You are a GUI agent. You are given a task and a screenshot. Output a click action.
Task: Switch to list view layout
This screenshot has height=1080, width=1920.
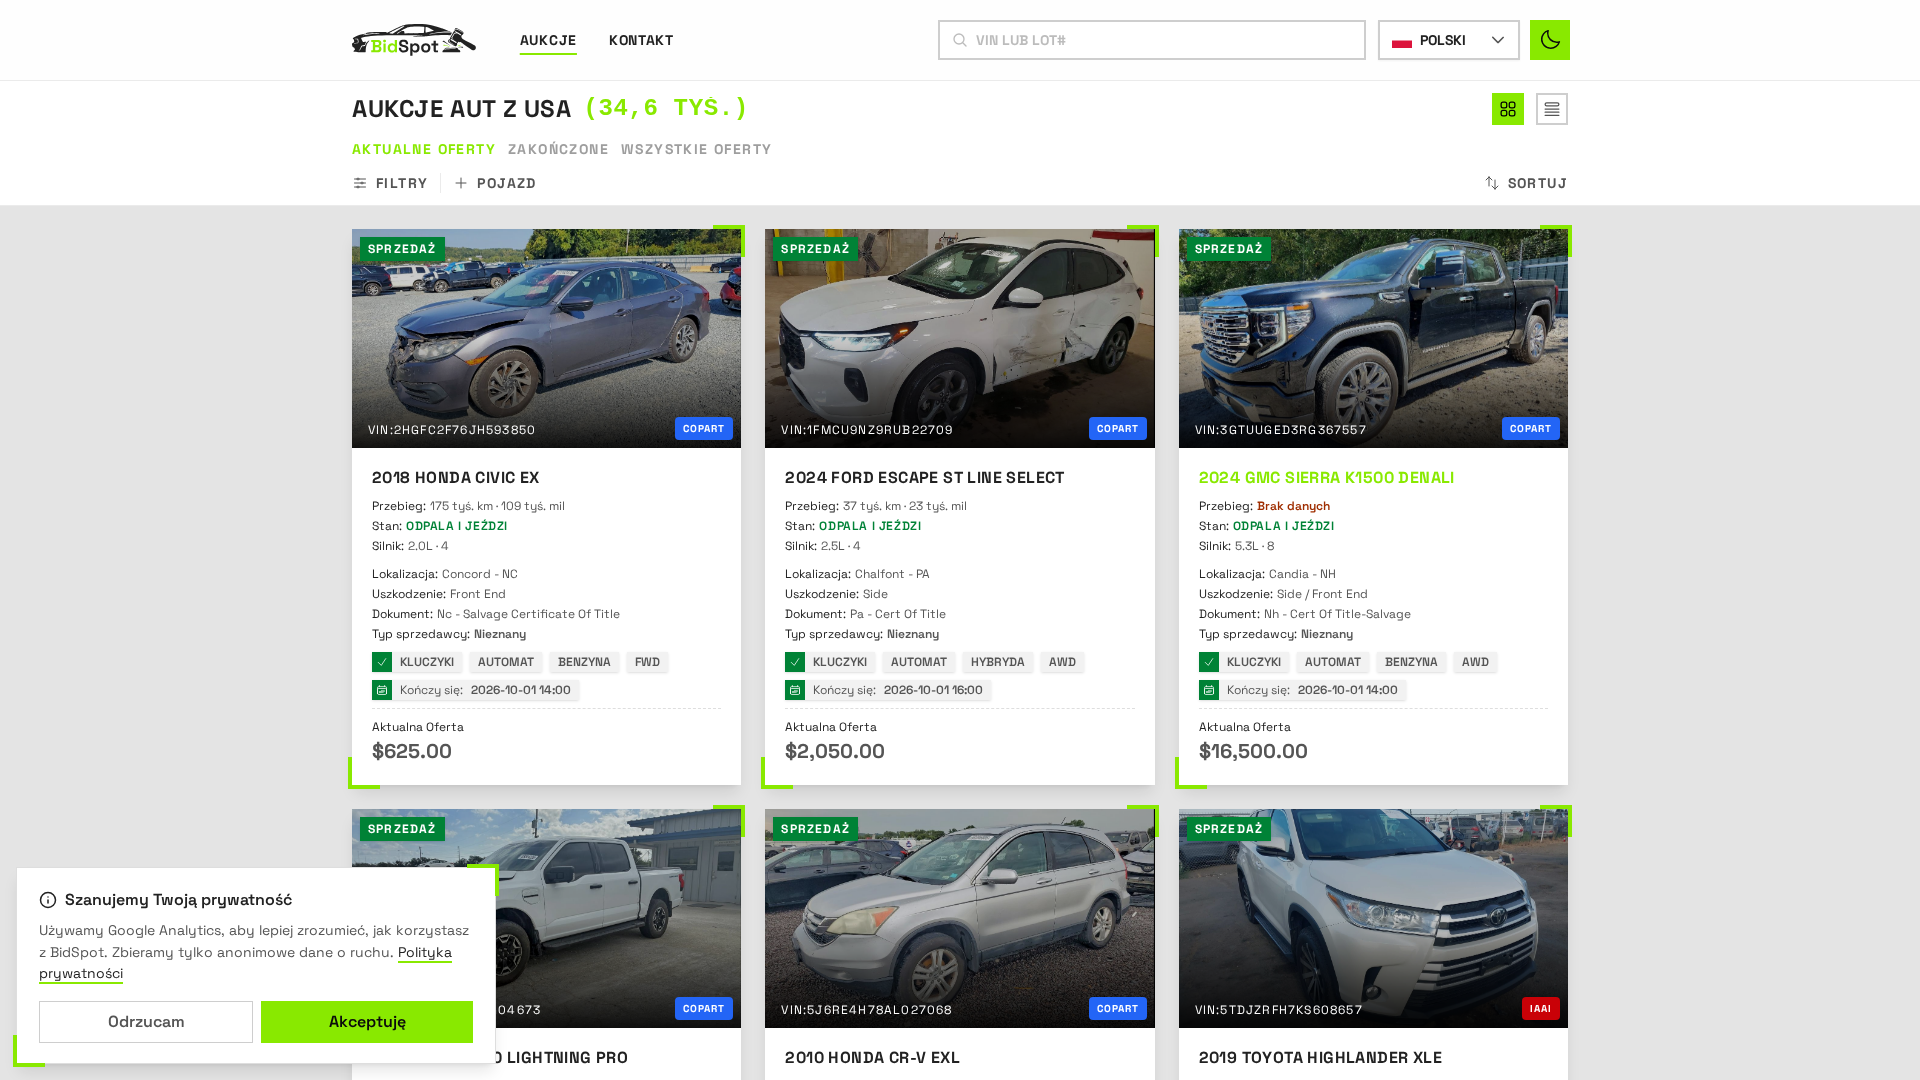1551,109
